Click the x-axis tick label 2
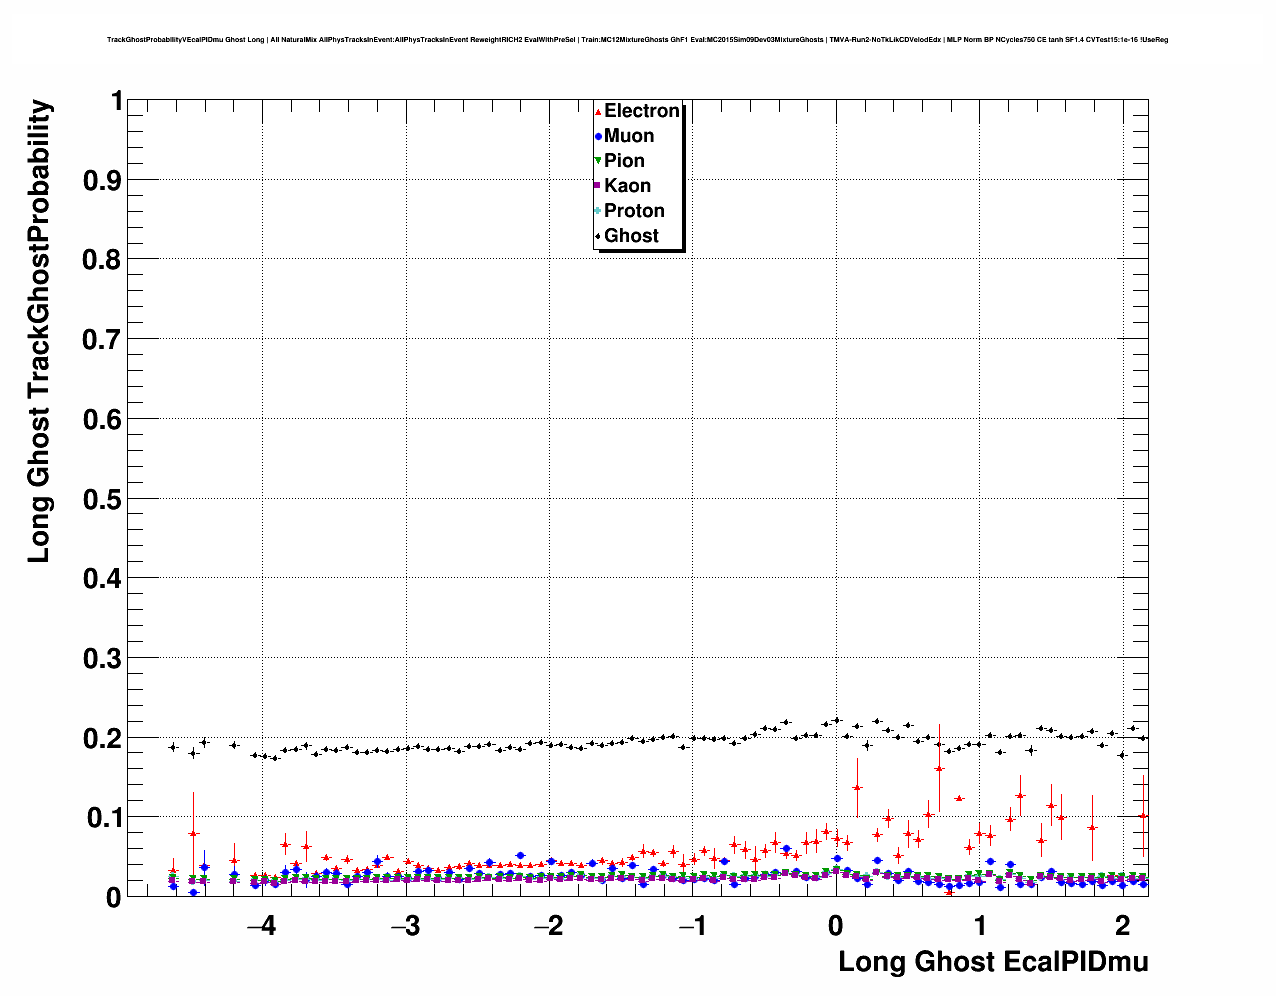Screen dimensions: 1276x996 coord(1123,926)
